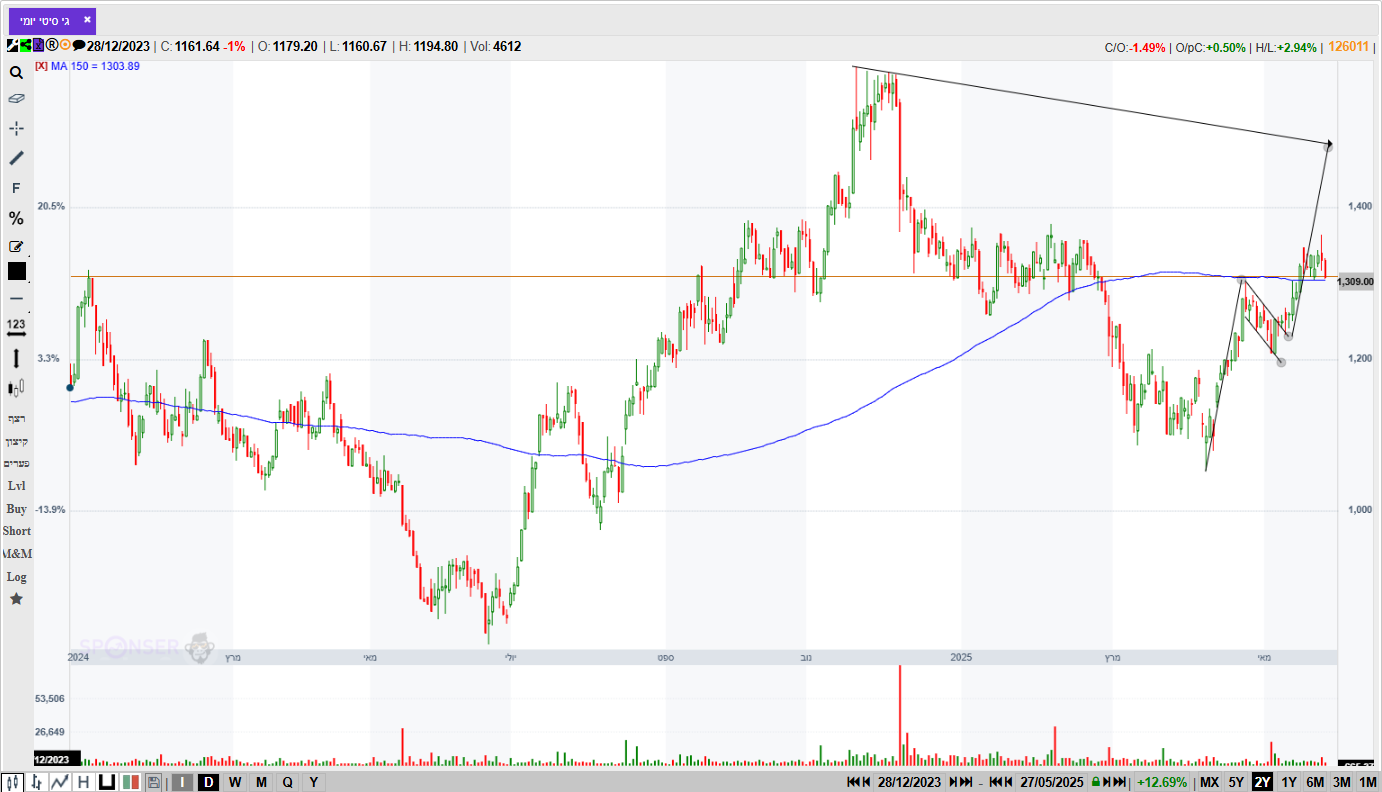Image resolution: width=1382 pixels, height=792 pixels.
Task: Set chart range to 3M
Action: point(1342,782)
